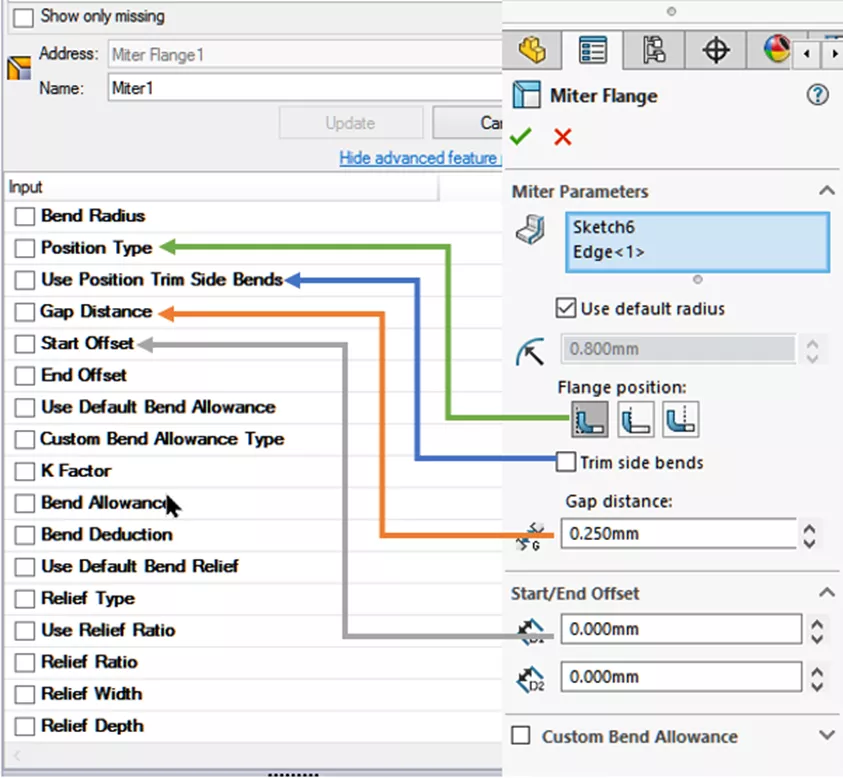Viewport: 843px width, 778px height.
Task: Check the Bend Radius input box
Action: [25, 216]
